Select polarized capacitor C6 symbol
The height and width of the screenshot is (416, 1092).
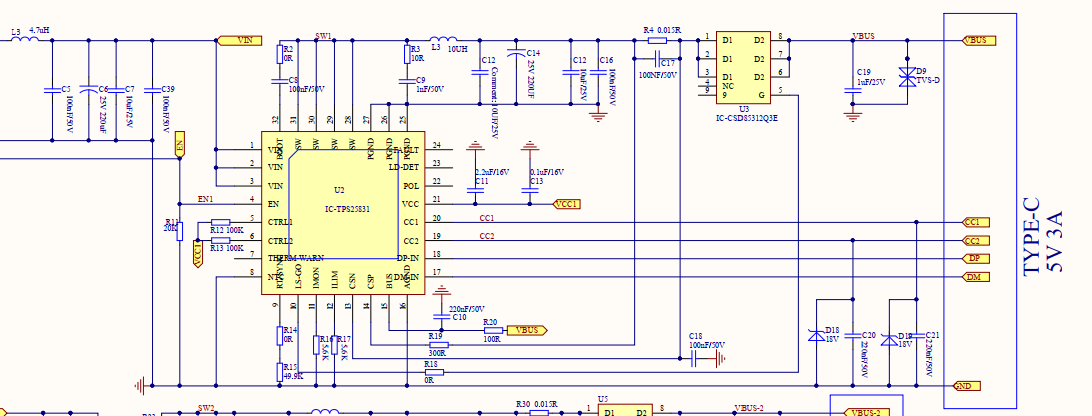[88, 89]
